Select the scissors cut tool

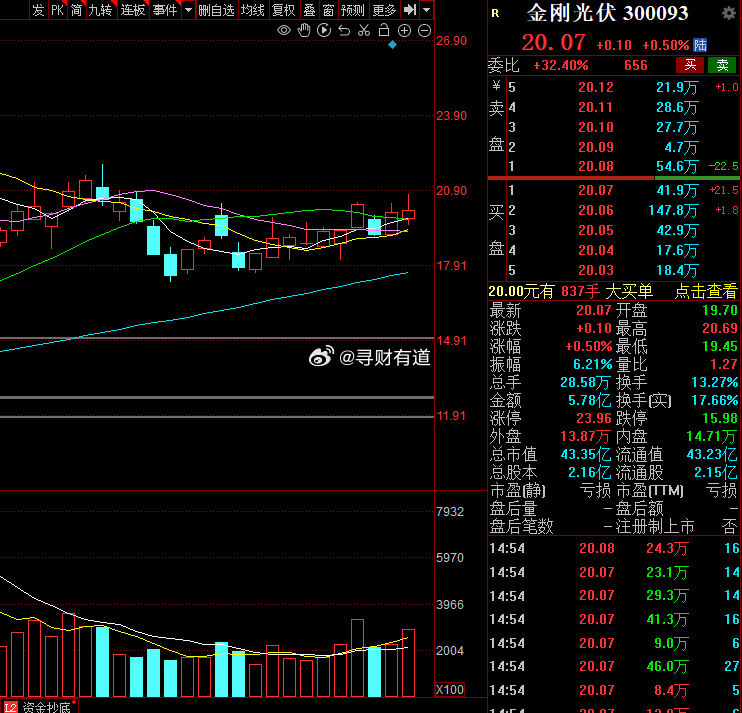tap(364, 31)
